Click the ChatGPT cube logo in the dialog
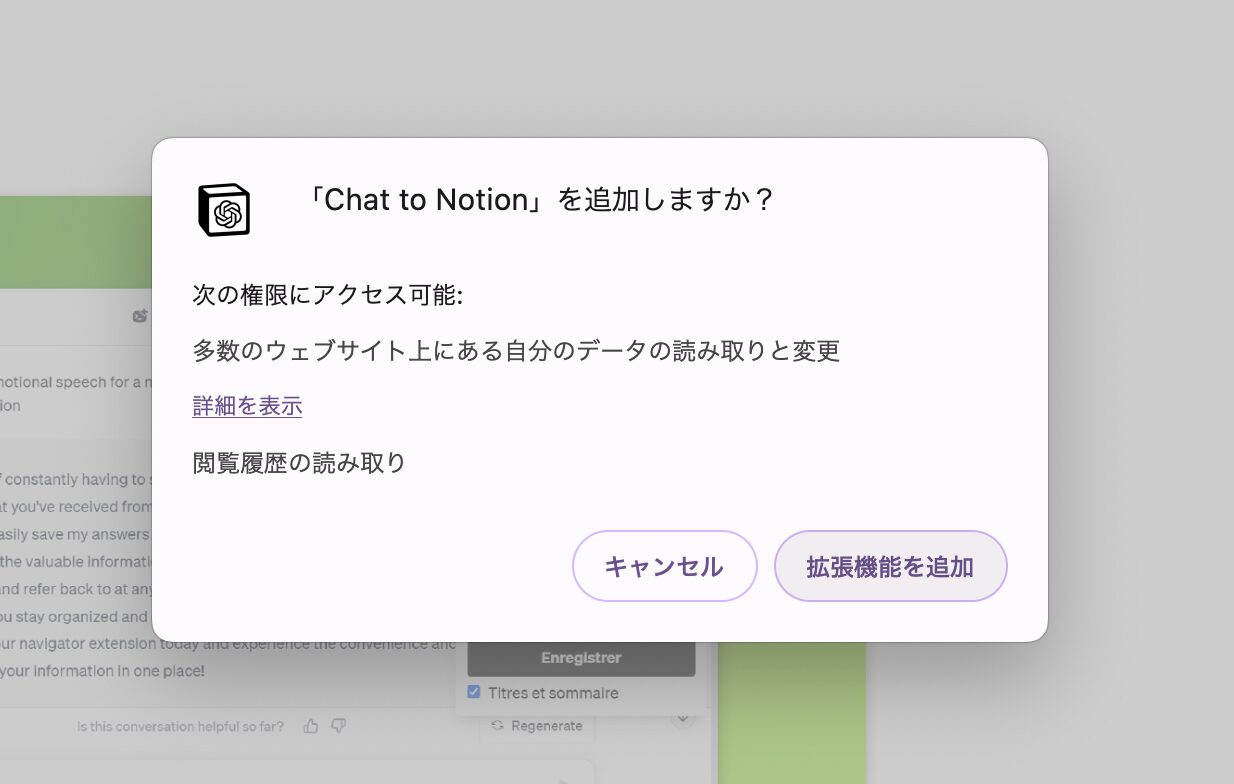1234x784 pixels. (222, 209)
